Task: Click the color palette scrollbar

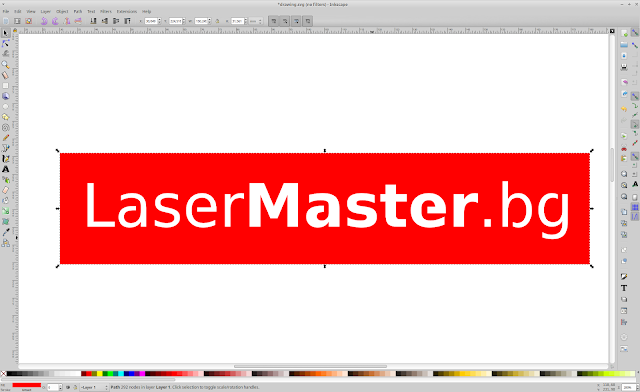Action: pos(88,379)
